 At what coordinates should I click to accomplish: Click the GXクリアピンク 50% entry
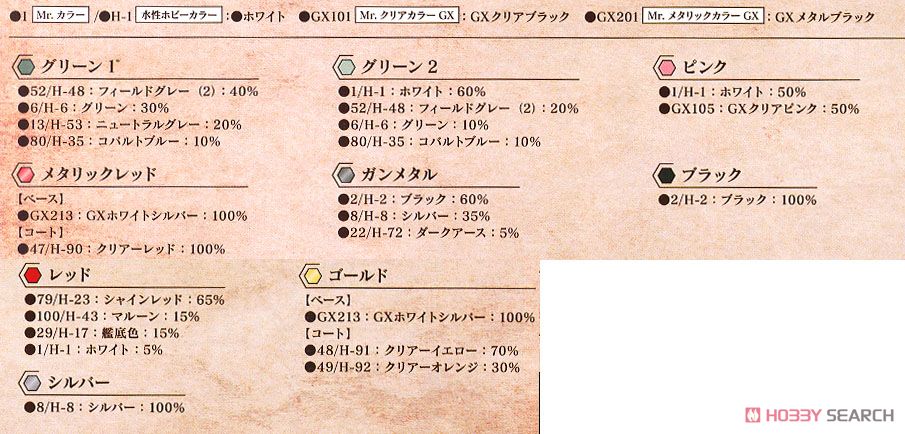759,108
